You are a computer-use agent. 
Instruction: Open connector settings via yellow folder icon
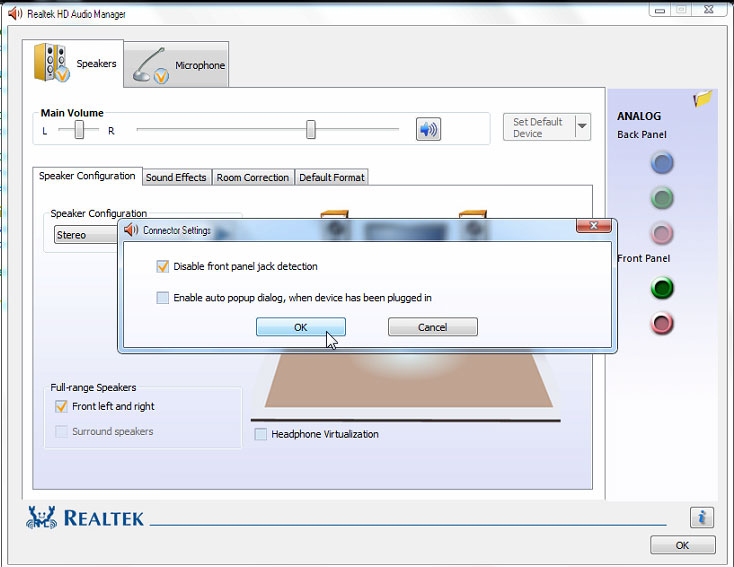tap(702, 99)
